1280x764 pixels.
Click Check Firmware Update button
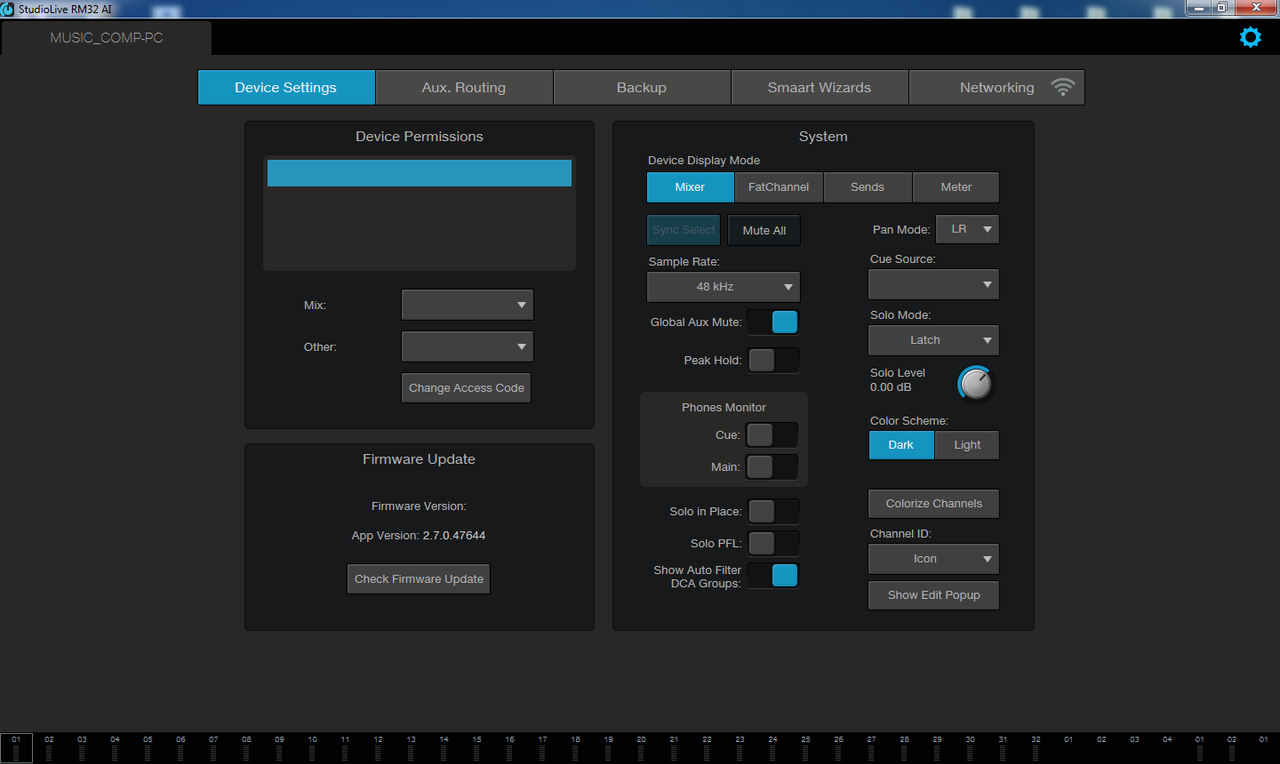(x=419, y=579)
